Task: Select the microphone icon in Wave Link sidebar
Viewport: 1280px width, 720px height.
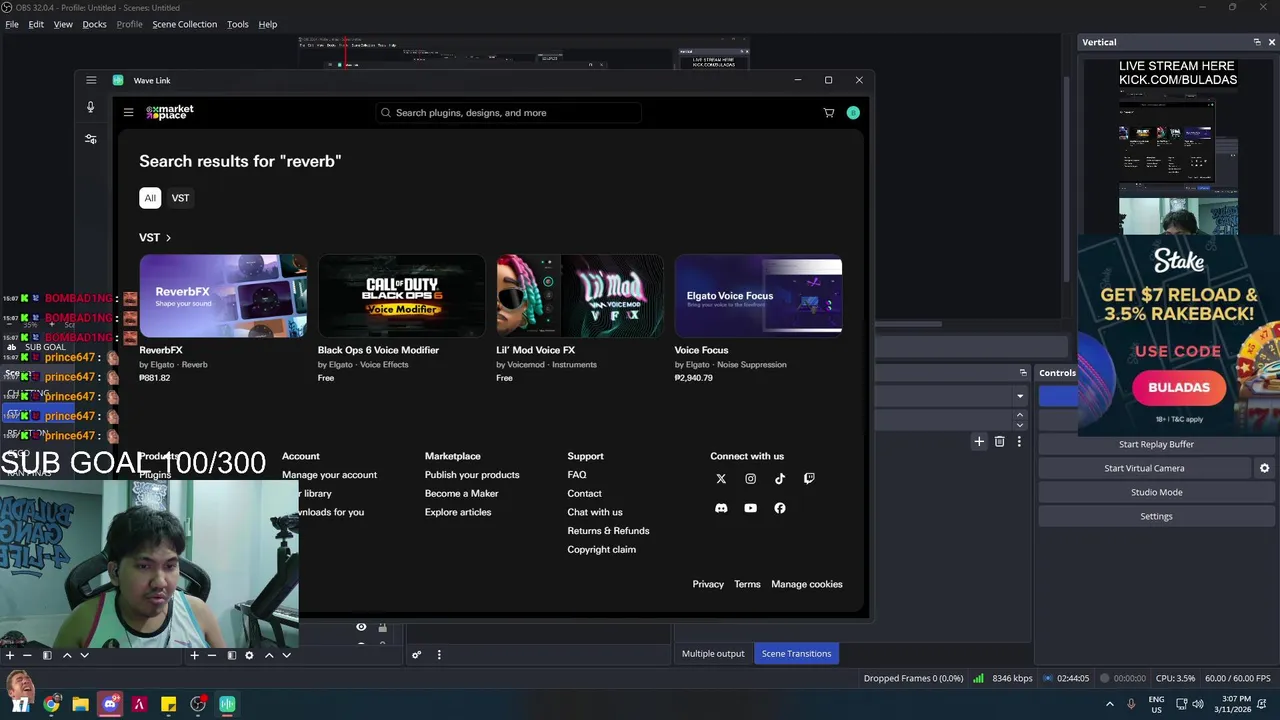Action: pyautogui.click(x=90, y=107)
